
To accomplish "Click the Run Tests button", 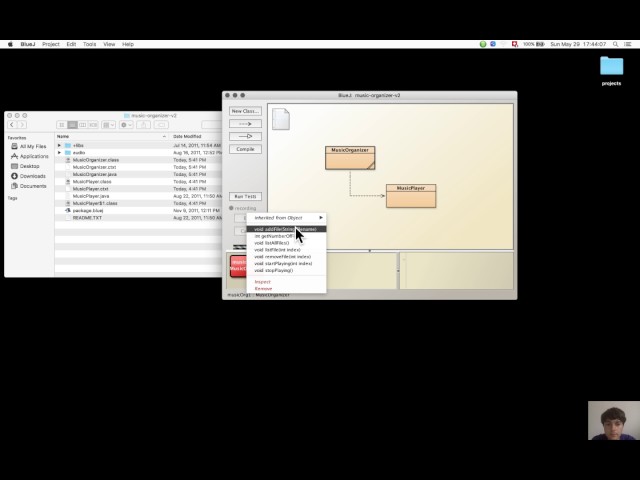I will coord(245,196).
